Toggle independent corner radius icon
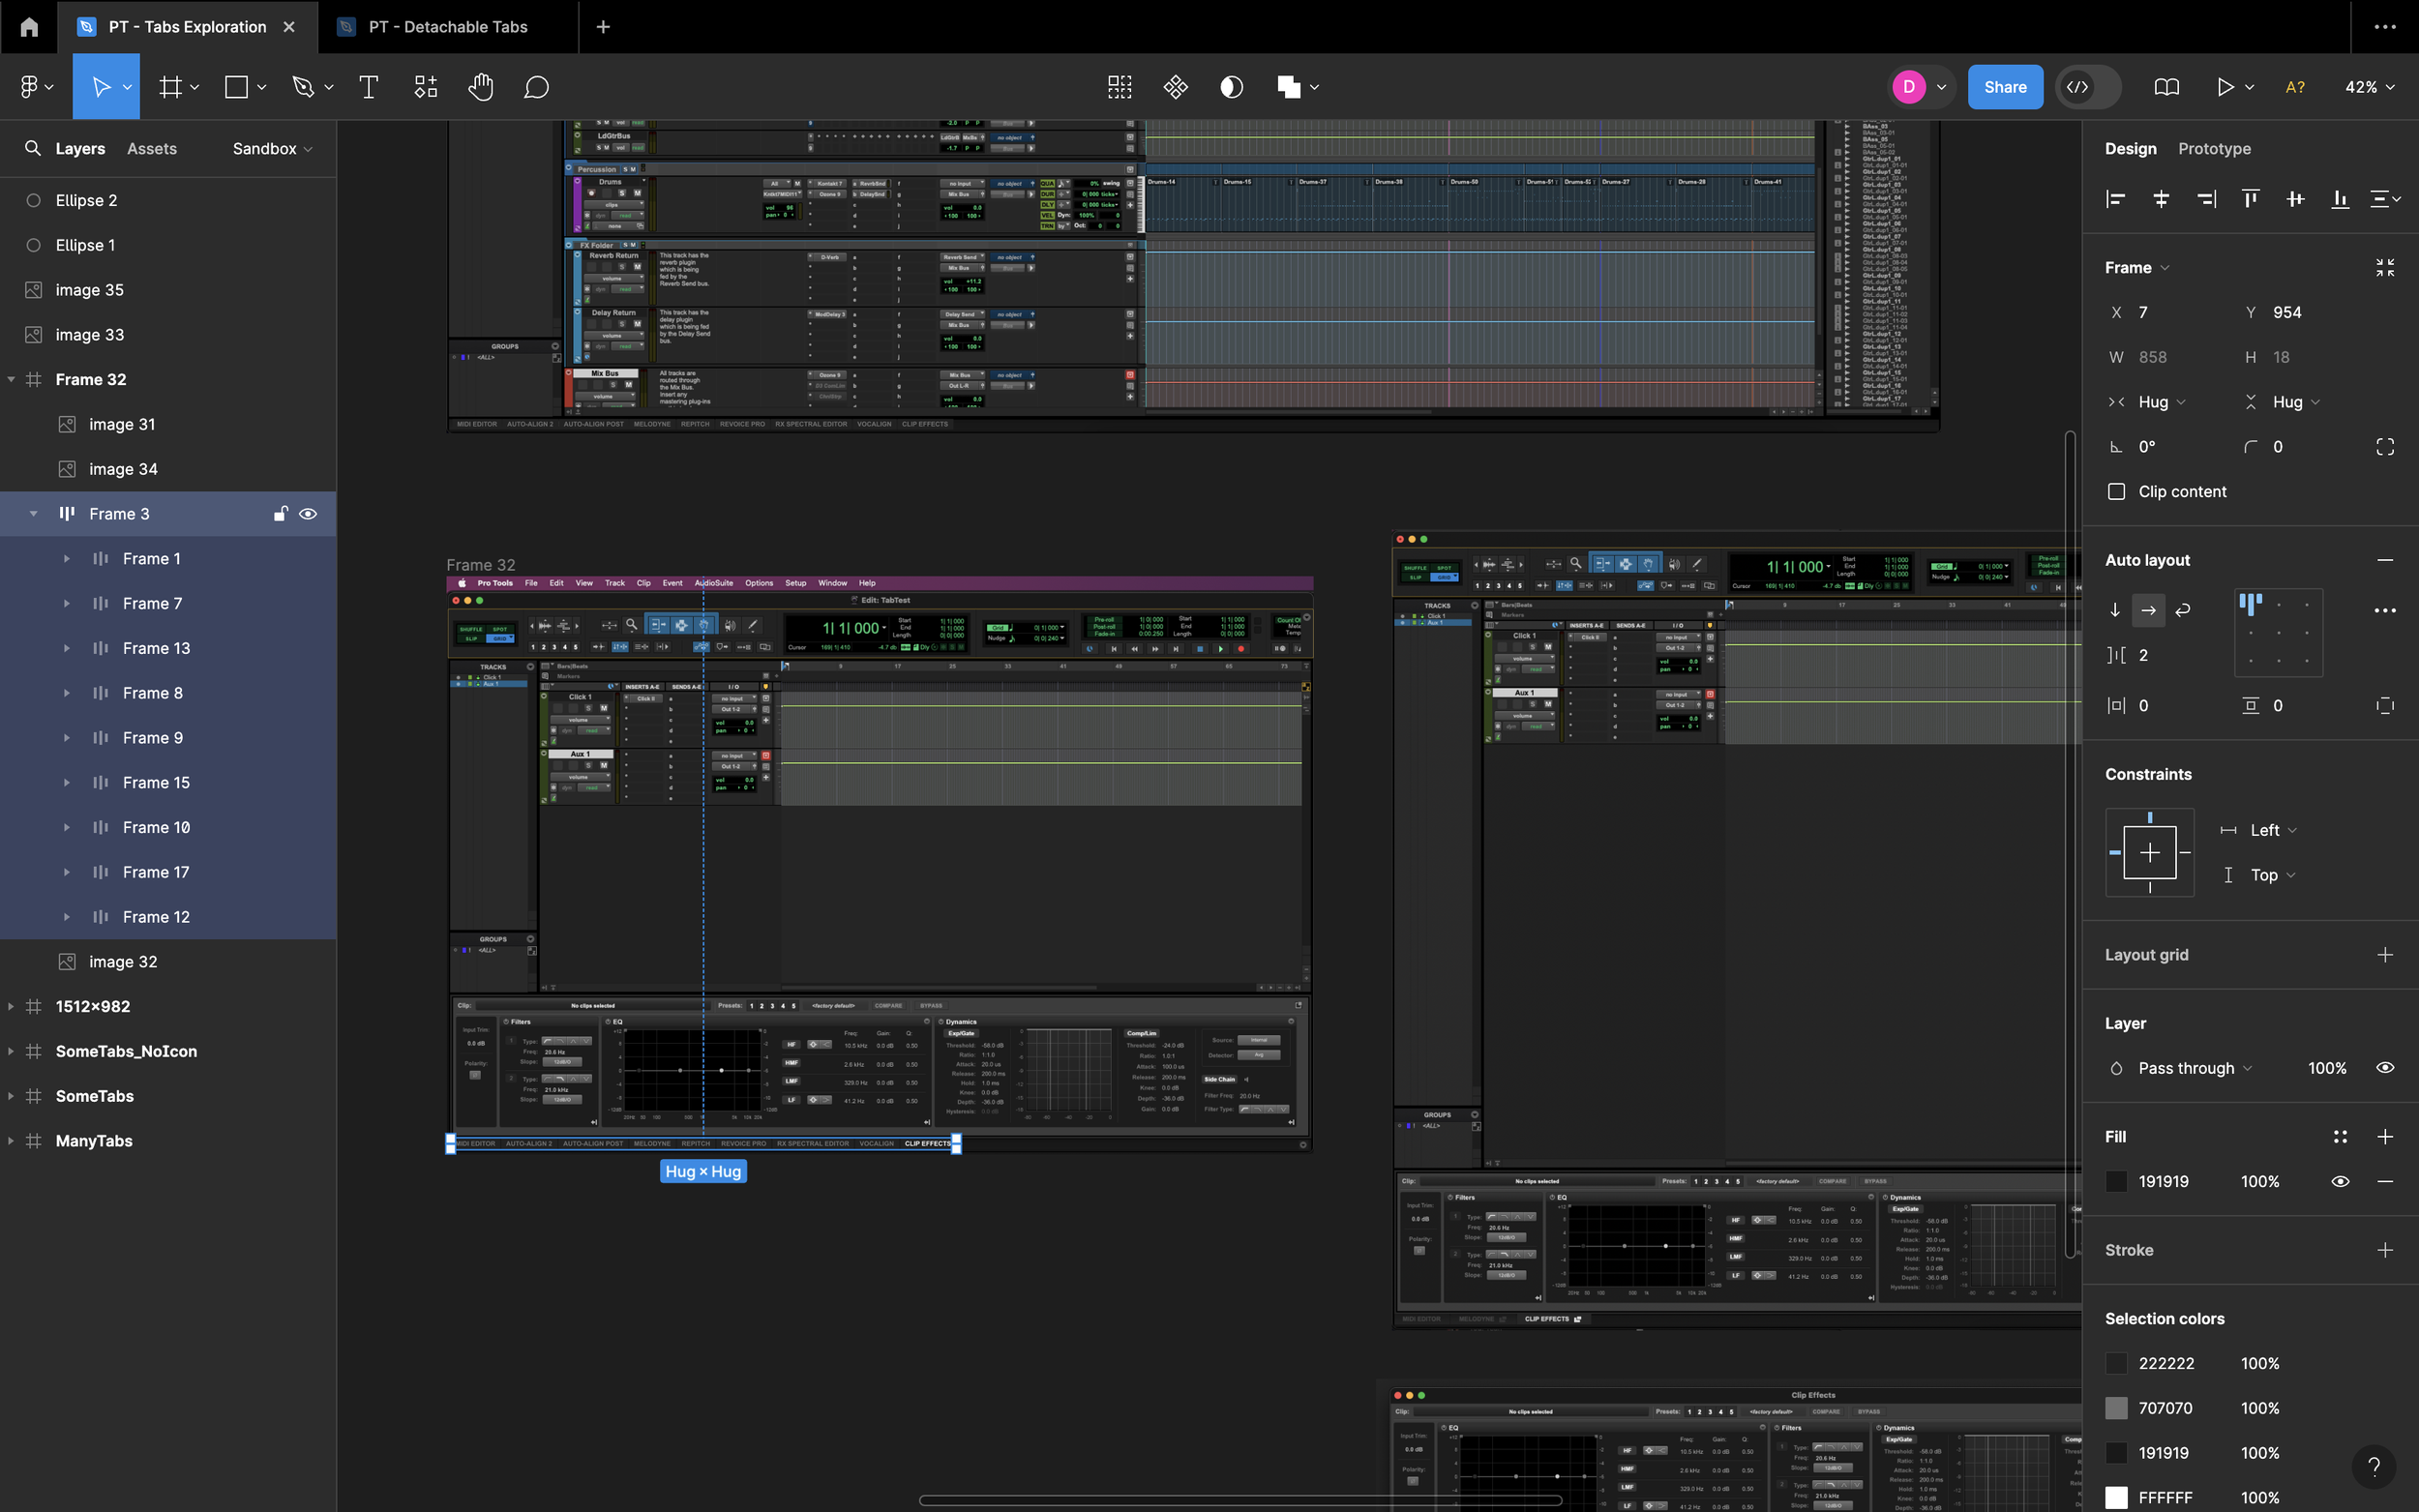The width and height of the screenshot is (2419, 1512). point(2385,447)
